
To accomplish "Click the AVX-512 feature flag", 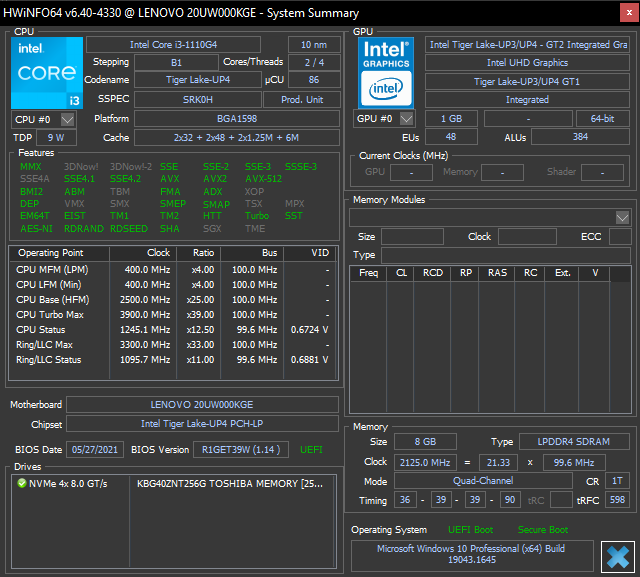I will point(263,179).
